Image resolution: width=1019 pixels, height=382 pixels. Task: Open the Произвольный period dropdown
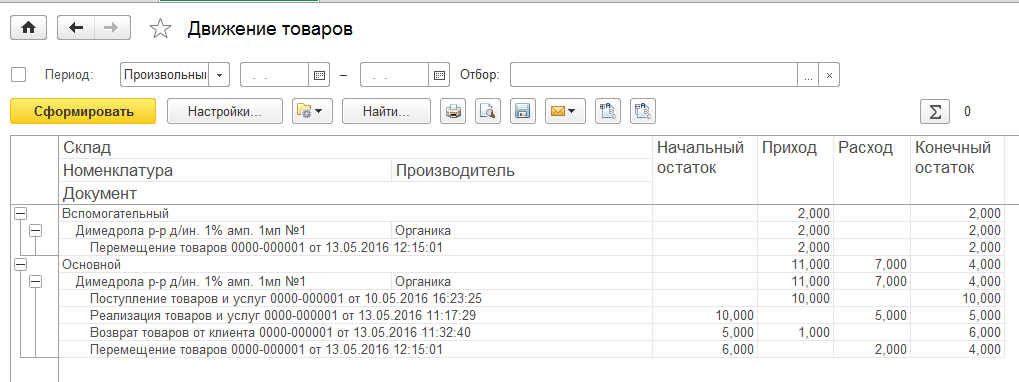click(220, 75)
